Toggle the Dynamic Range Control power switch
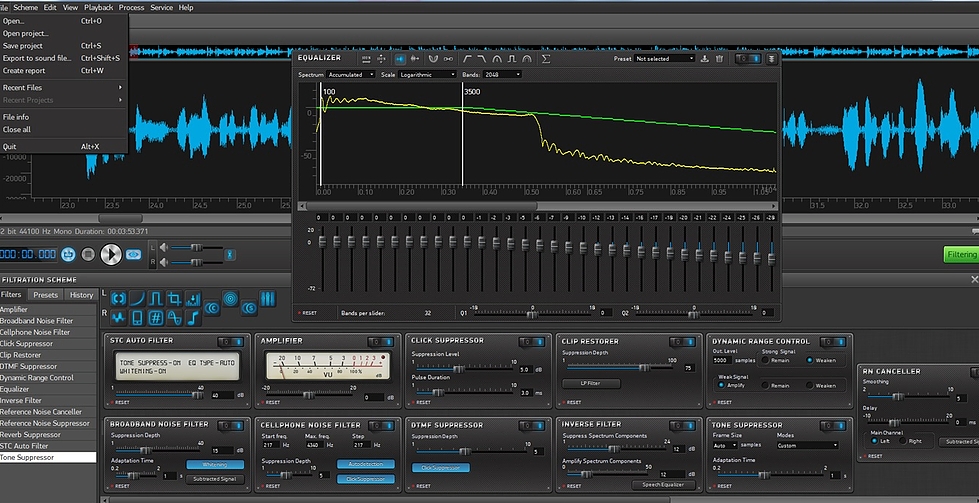Viewport: 979px width, 503px height. (834, 342)
